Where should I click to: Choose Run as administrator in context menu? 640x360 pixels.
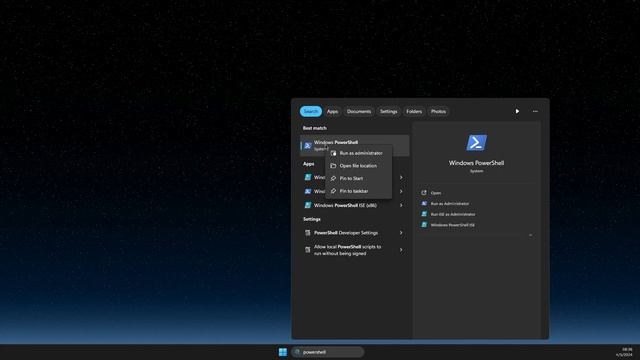tap(359, 153)
